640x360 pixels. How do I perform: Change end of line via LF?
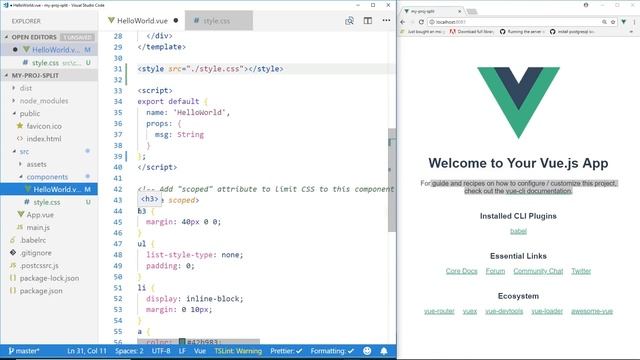click(182, 351)
